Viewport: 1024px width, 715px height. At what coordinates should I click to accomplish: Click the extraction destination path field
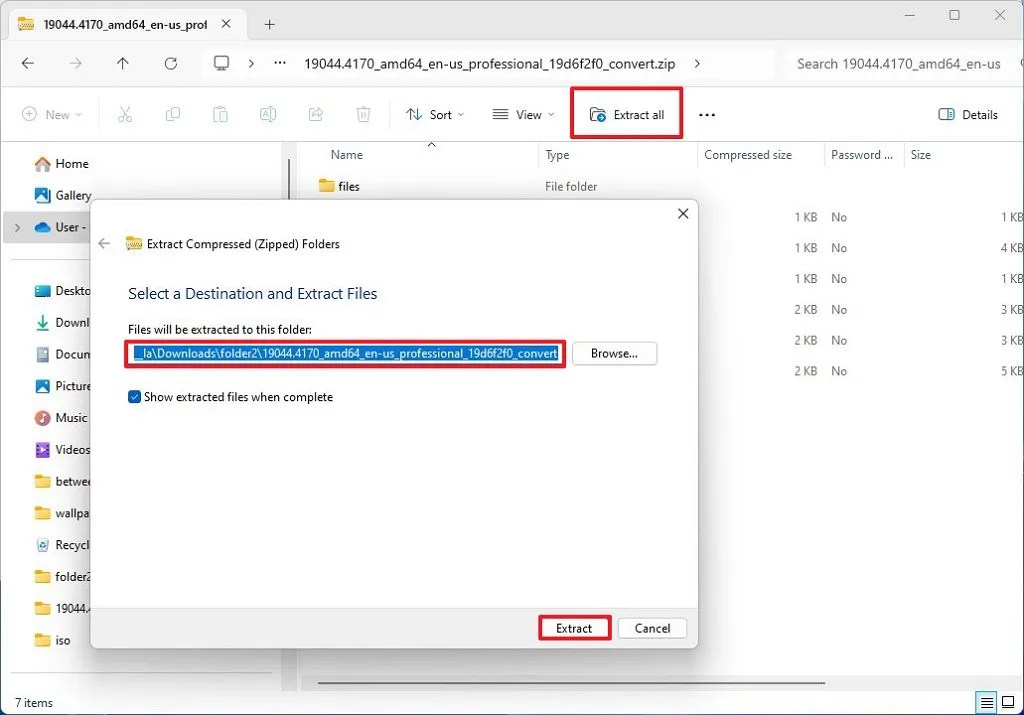[x=344, y=353]
